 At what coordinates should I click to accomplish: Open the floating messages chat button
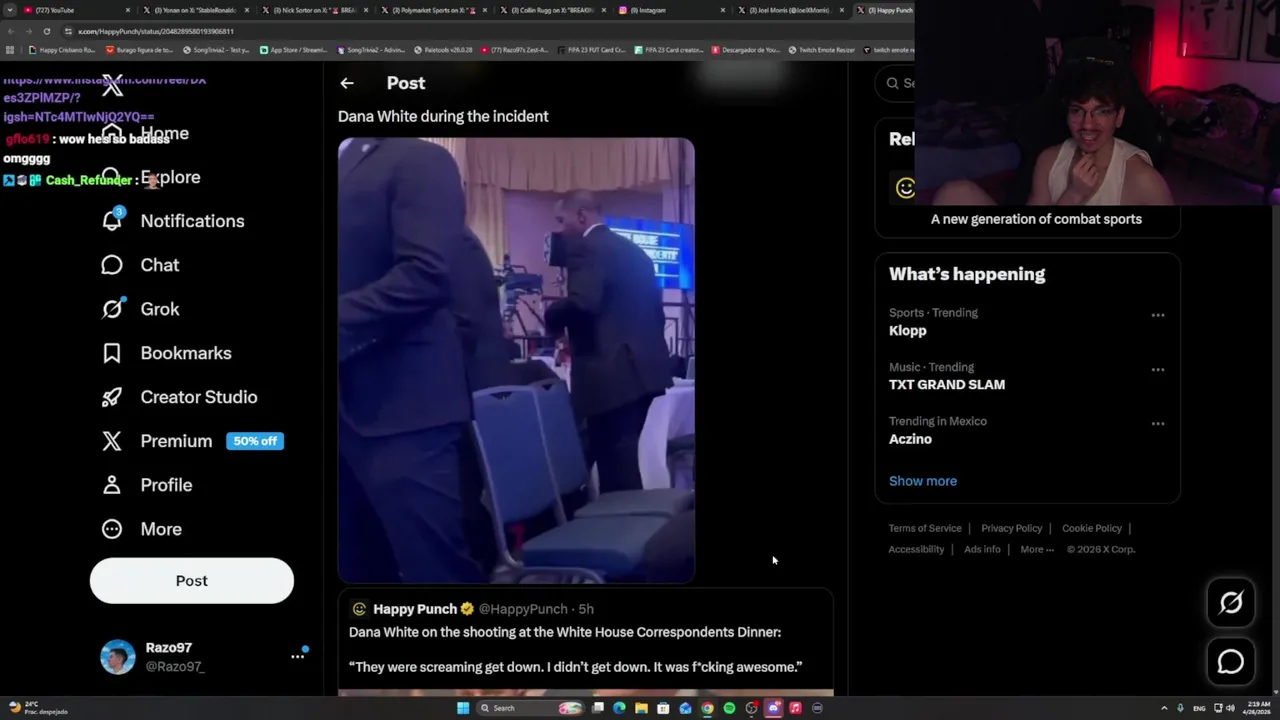click(x=1231, y=662)
